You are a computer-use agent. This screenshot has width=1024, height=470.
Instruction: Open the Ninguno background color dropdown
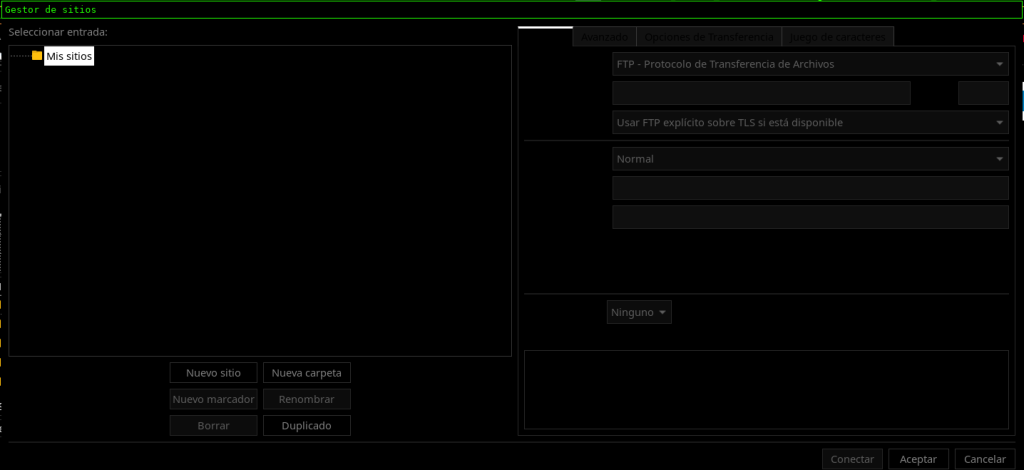coord(639,312)
